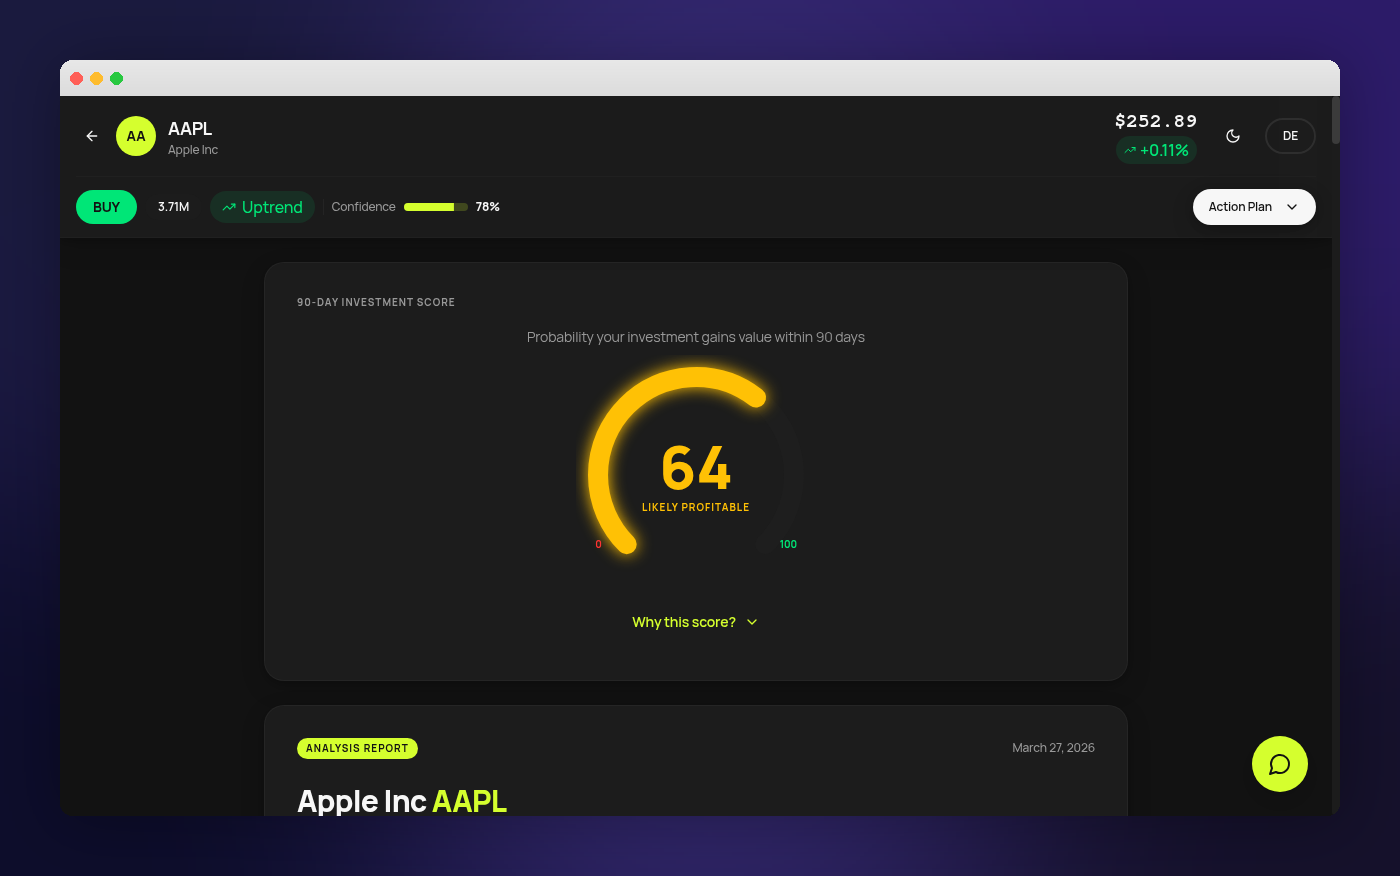
Task: Click the 'Probability your investment gains value' text
Action: (696, 337)
